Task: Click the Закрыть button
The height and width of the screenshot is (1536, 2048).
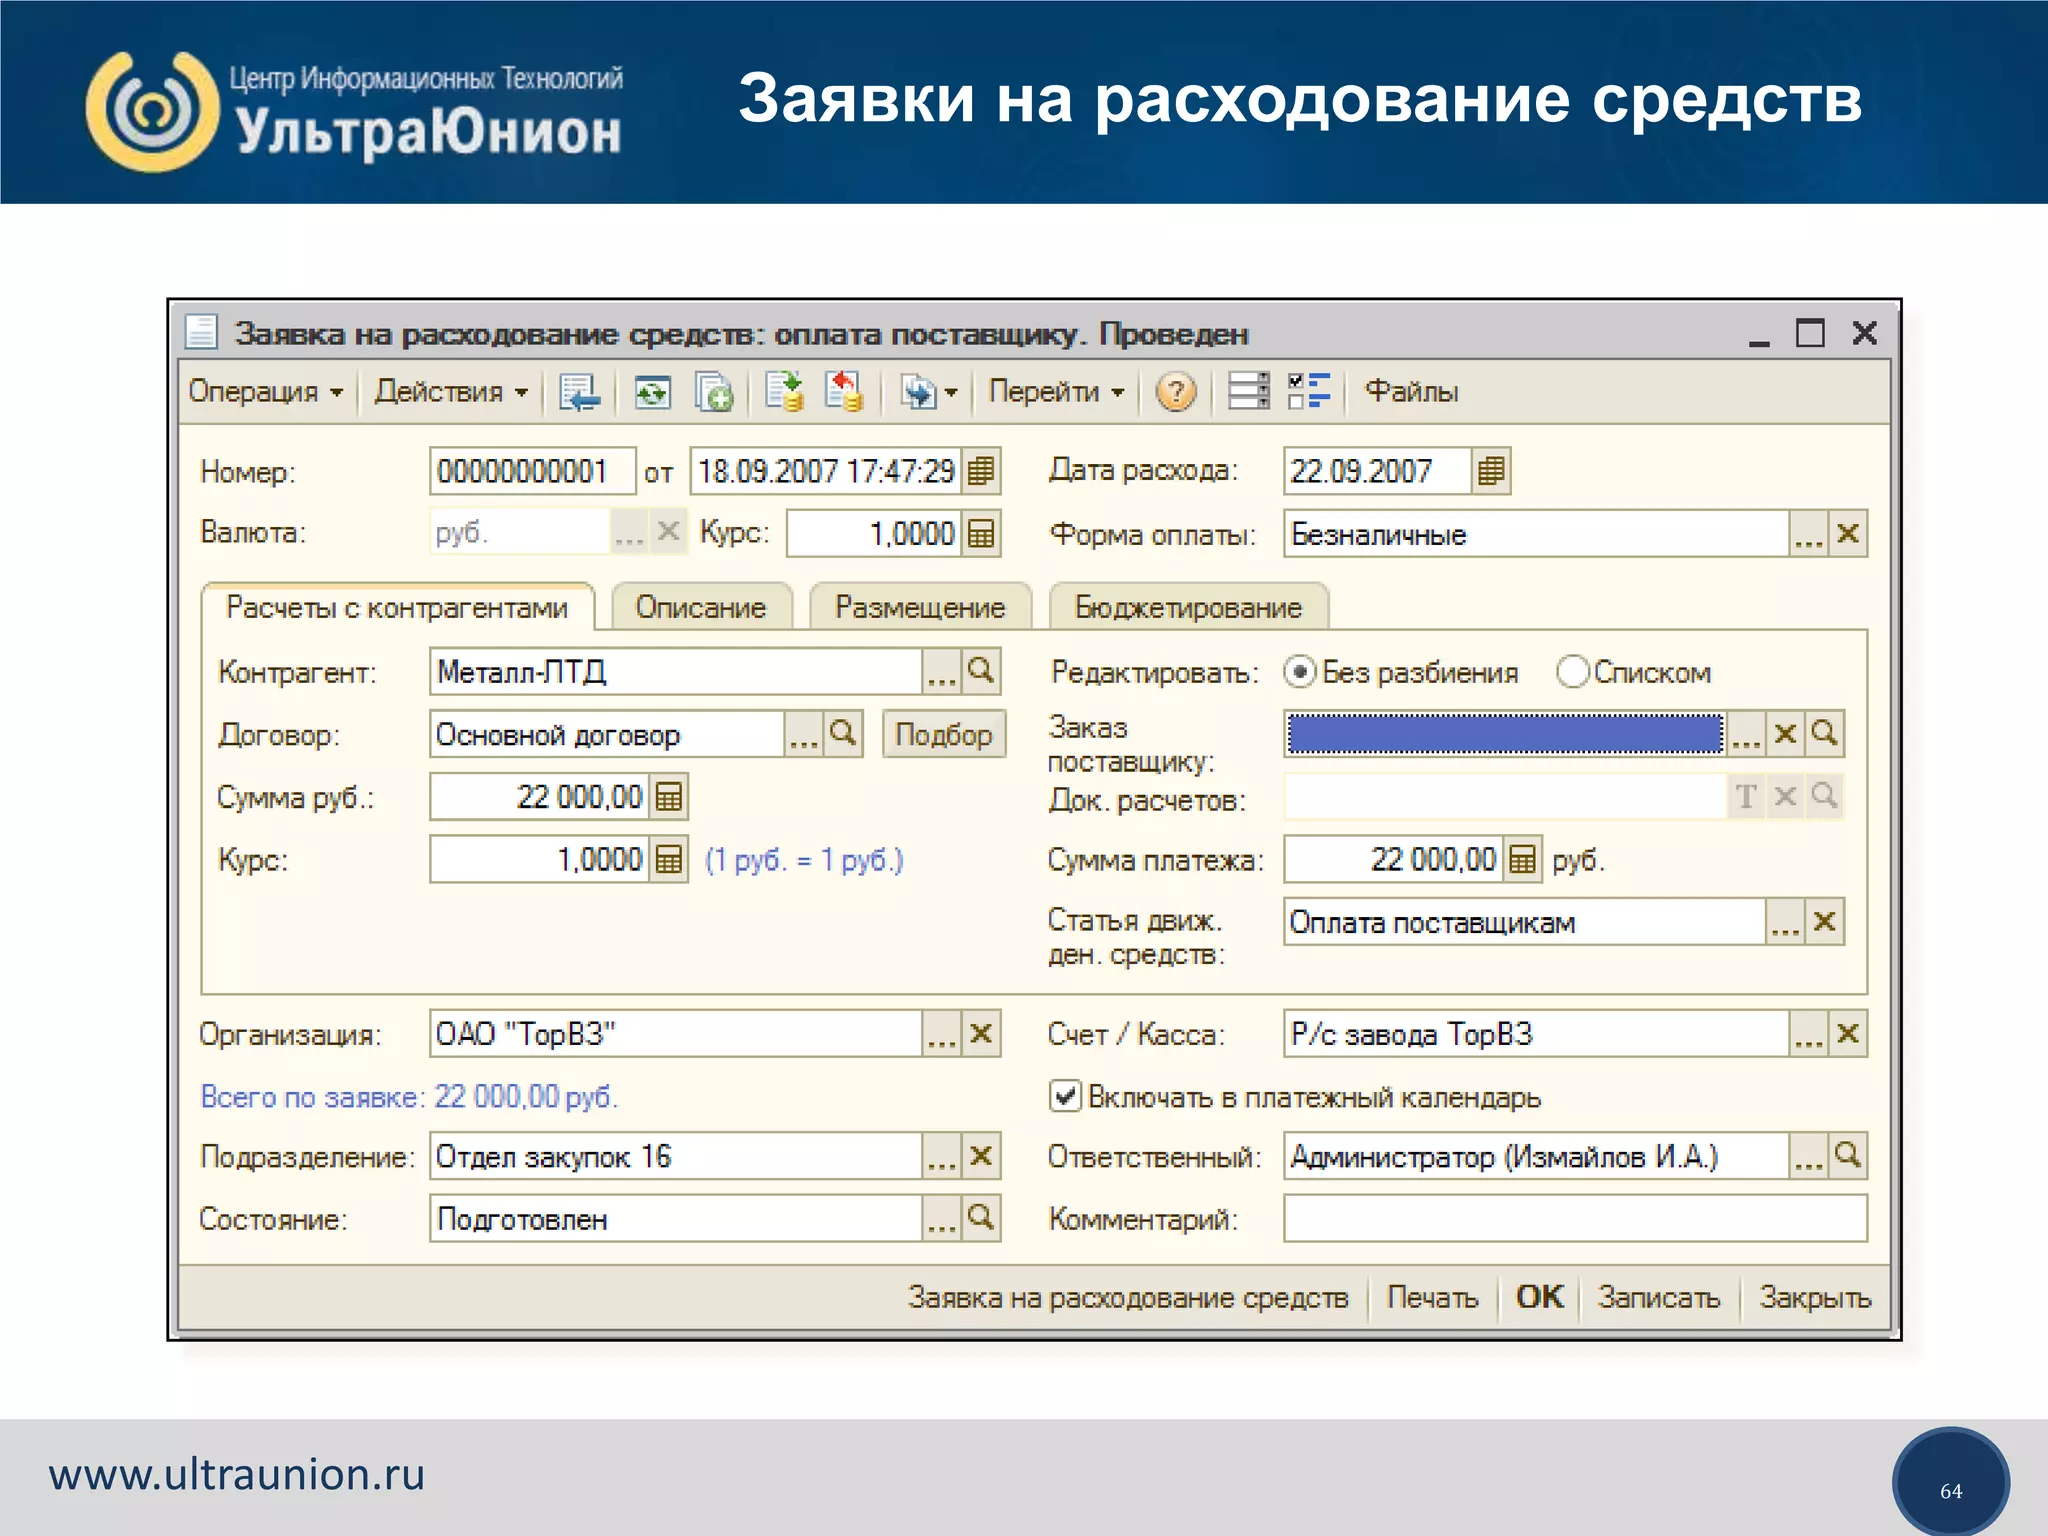Action: (1814, 1297)
